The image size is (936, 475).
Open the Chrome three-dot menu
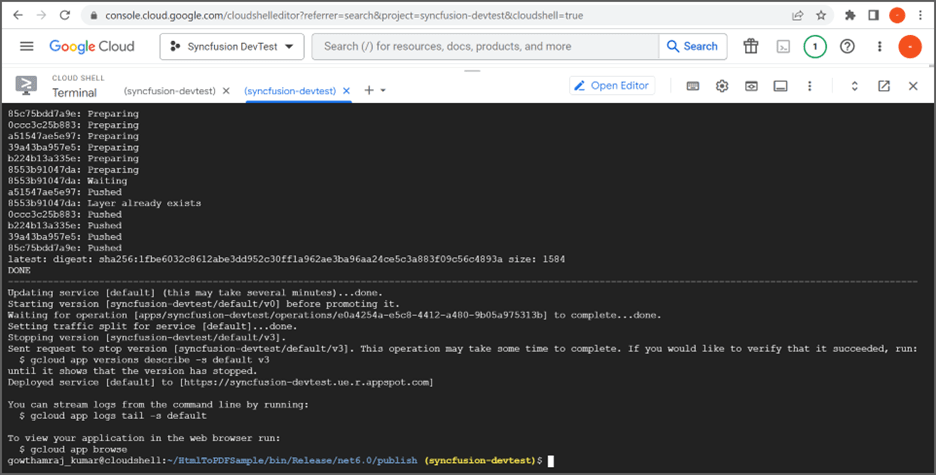tap(920, 16)
